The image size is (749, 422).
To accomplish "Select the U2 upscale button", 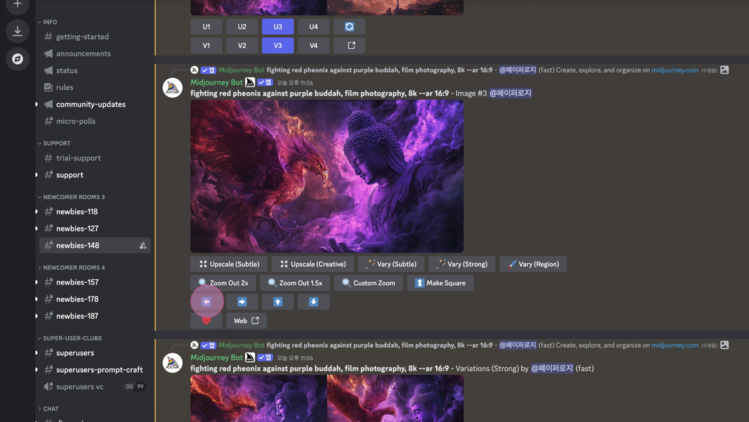I will click(x=242, y=27).
